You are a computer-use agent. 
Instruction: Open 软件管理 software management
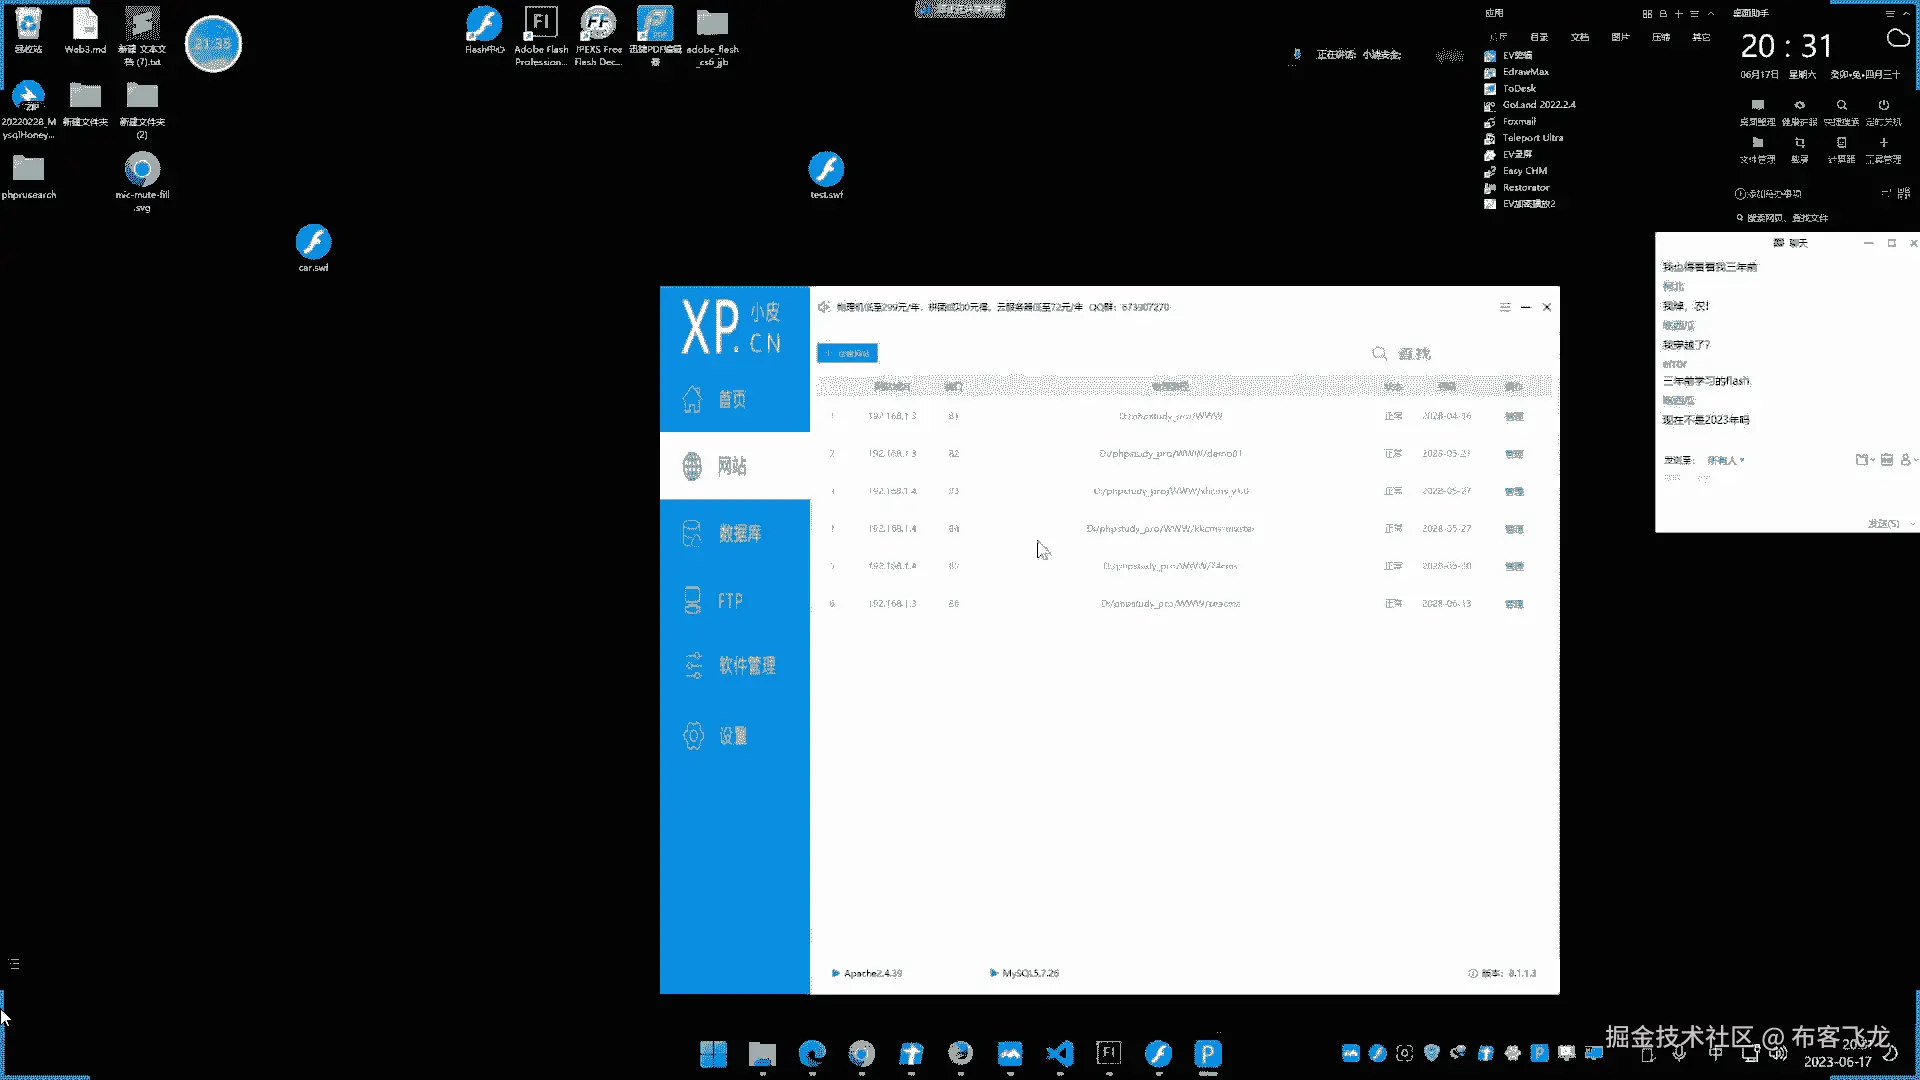(745, 666)
